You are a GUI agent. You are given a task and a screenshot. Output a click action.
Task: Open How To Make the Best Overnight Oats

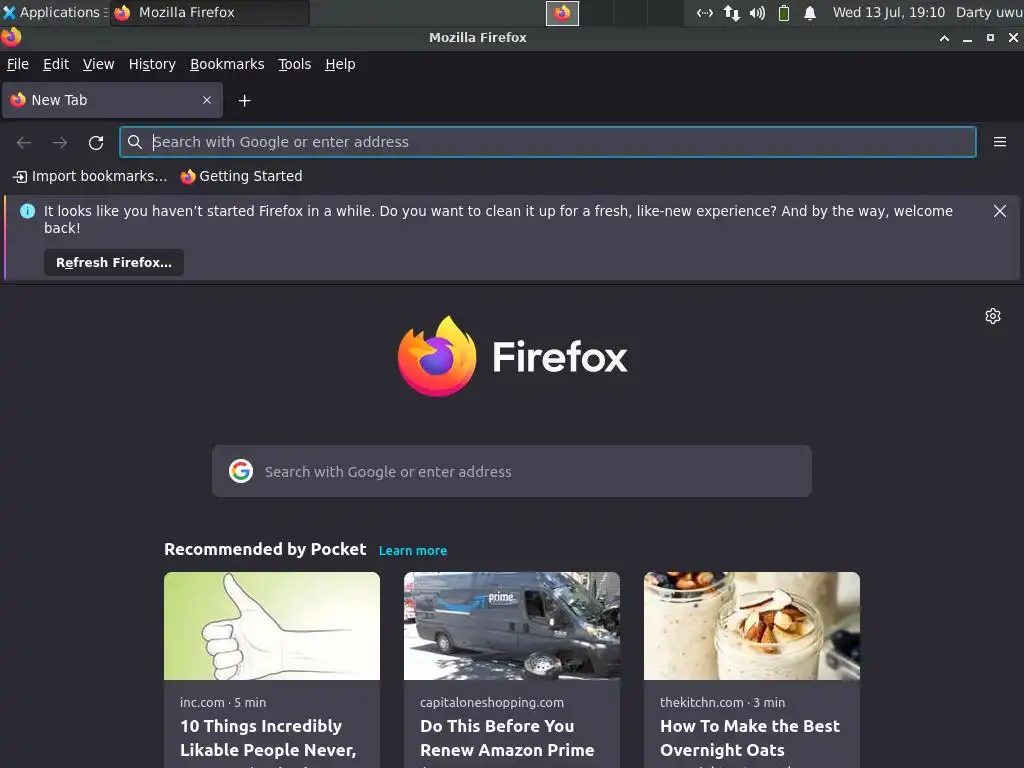pos(750,738)
